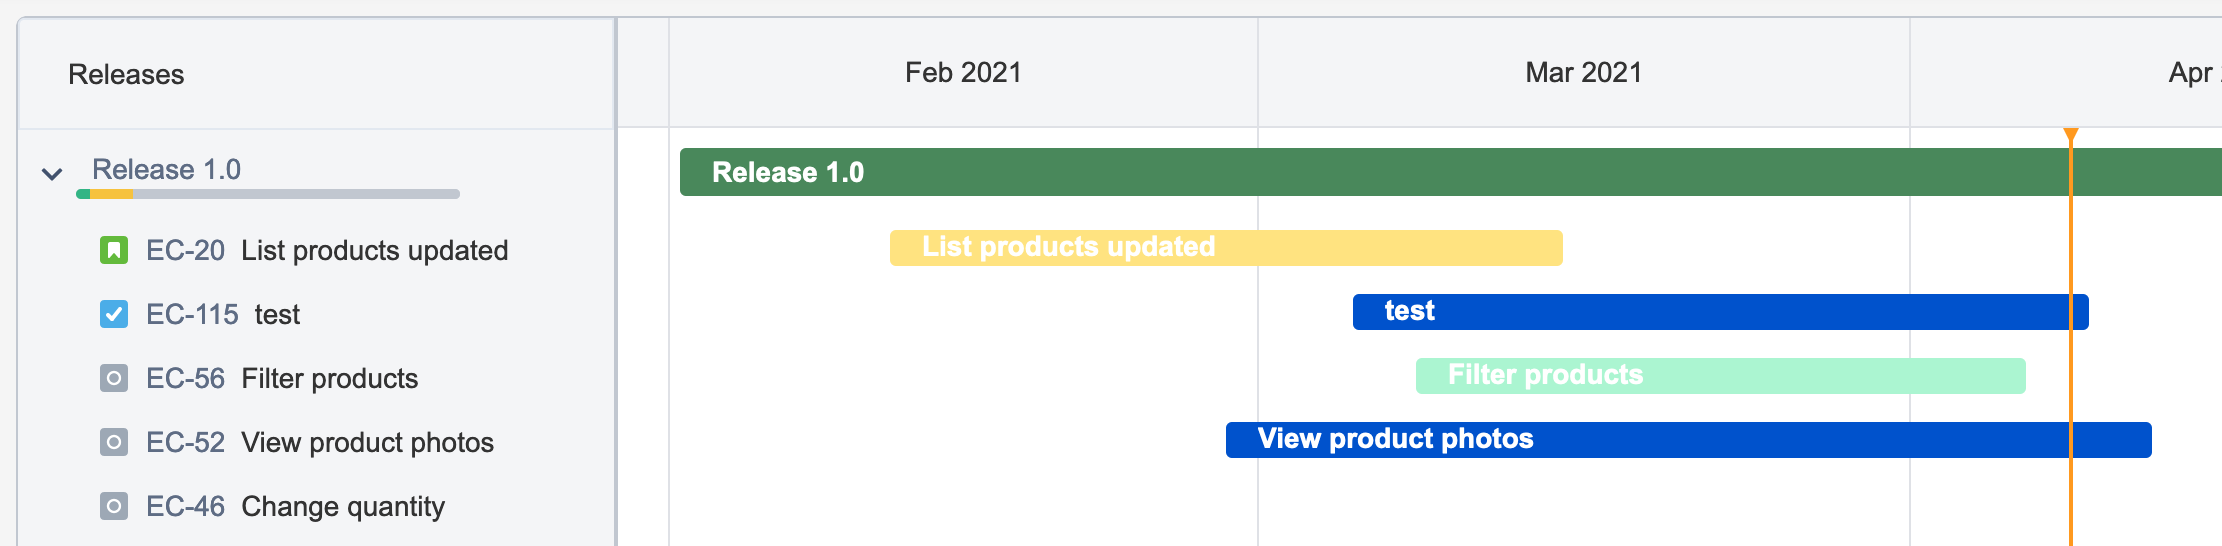Viewport: 2222px width, 546px height.
Task: Select the View product photos row title
Action: (x=368, y=442)
